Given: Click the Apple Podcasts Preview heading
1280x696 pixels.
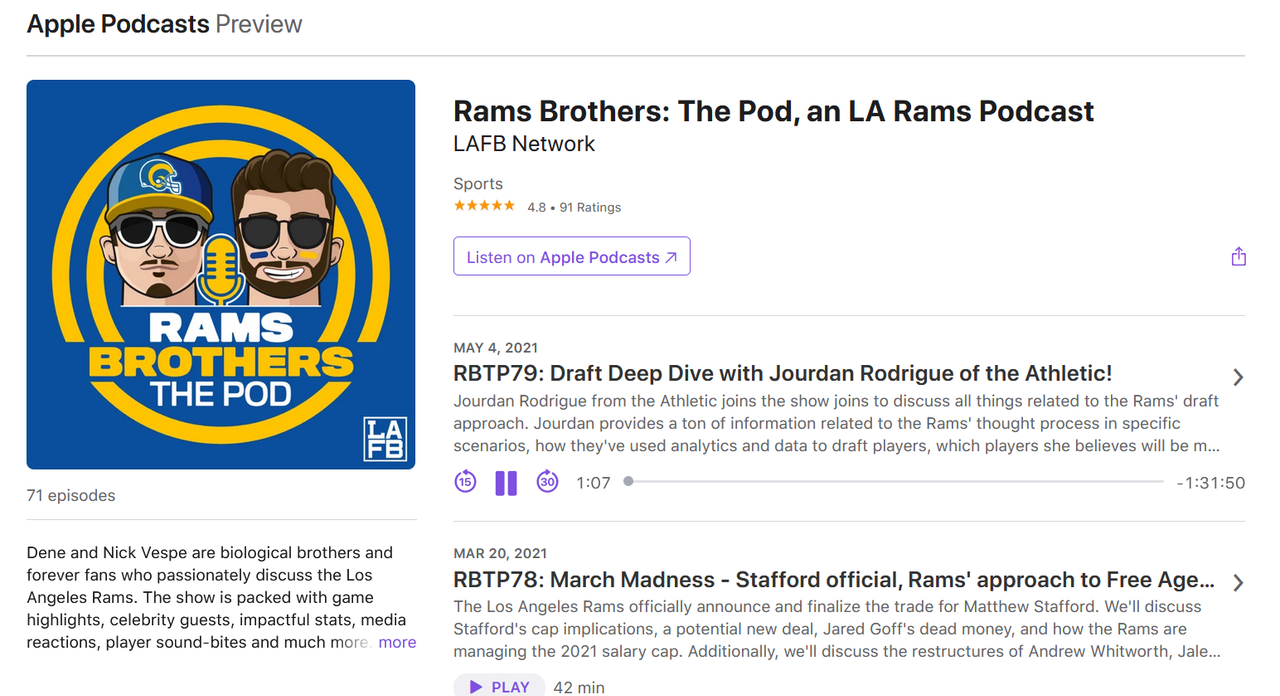Looking at the screenshot, I should point(165,24).
